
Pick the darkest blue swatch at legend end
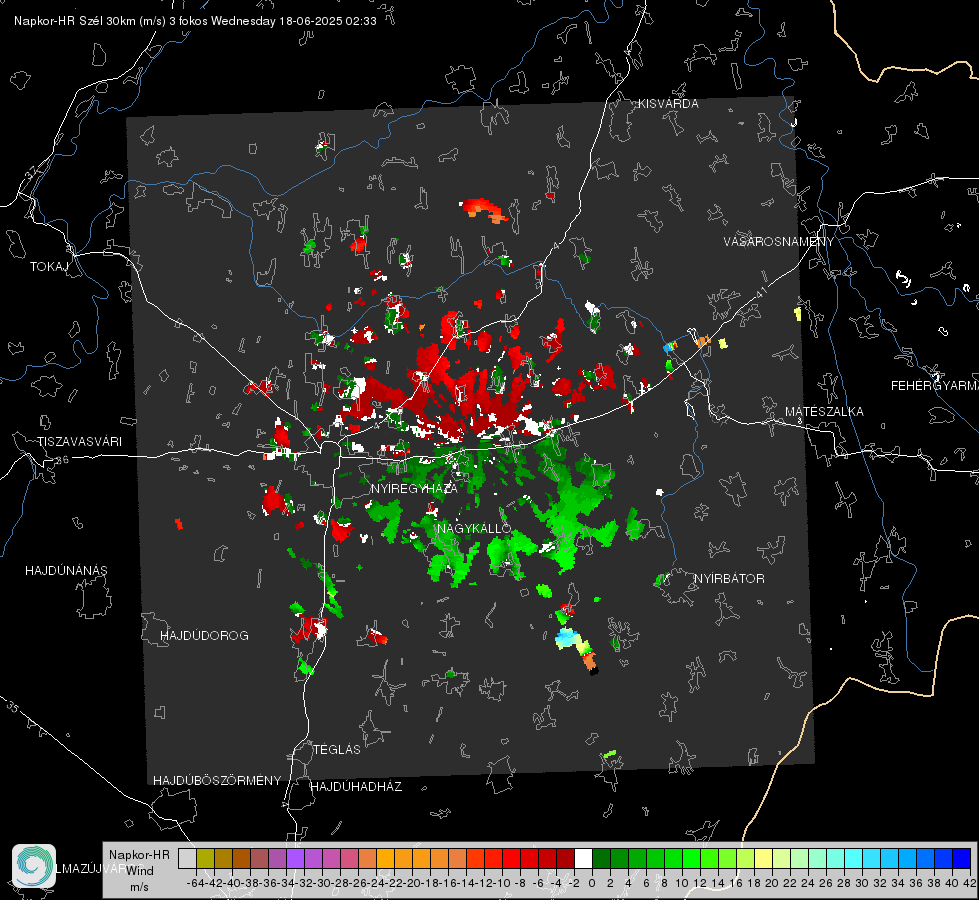coord(962,858)
